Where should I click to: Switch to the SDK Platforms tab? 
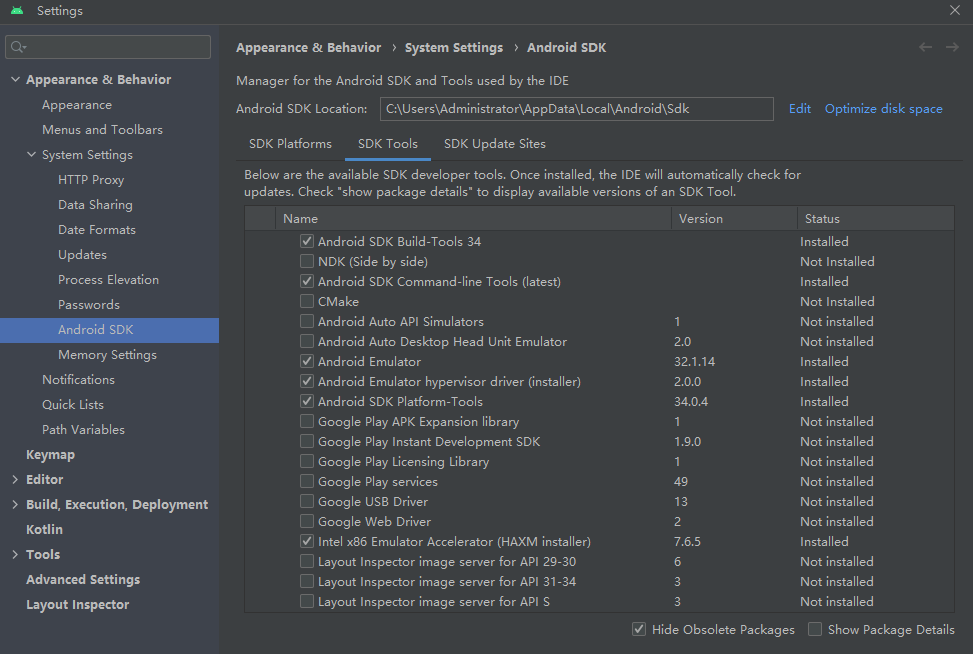click(290, 144)
